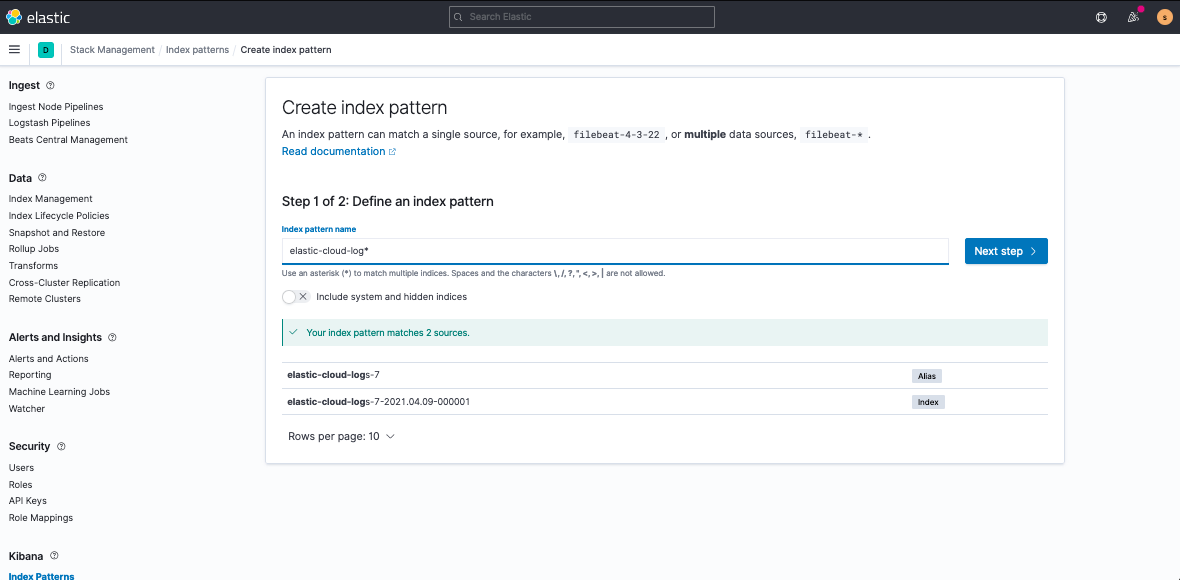Viewport: 1180px width, 580px height.
Task: Click the help icon beside Ingest
Action: point(50,86)
